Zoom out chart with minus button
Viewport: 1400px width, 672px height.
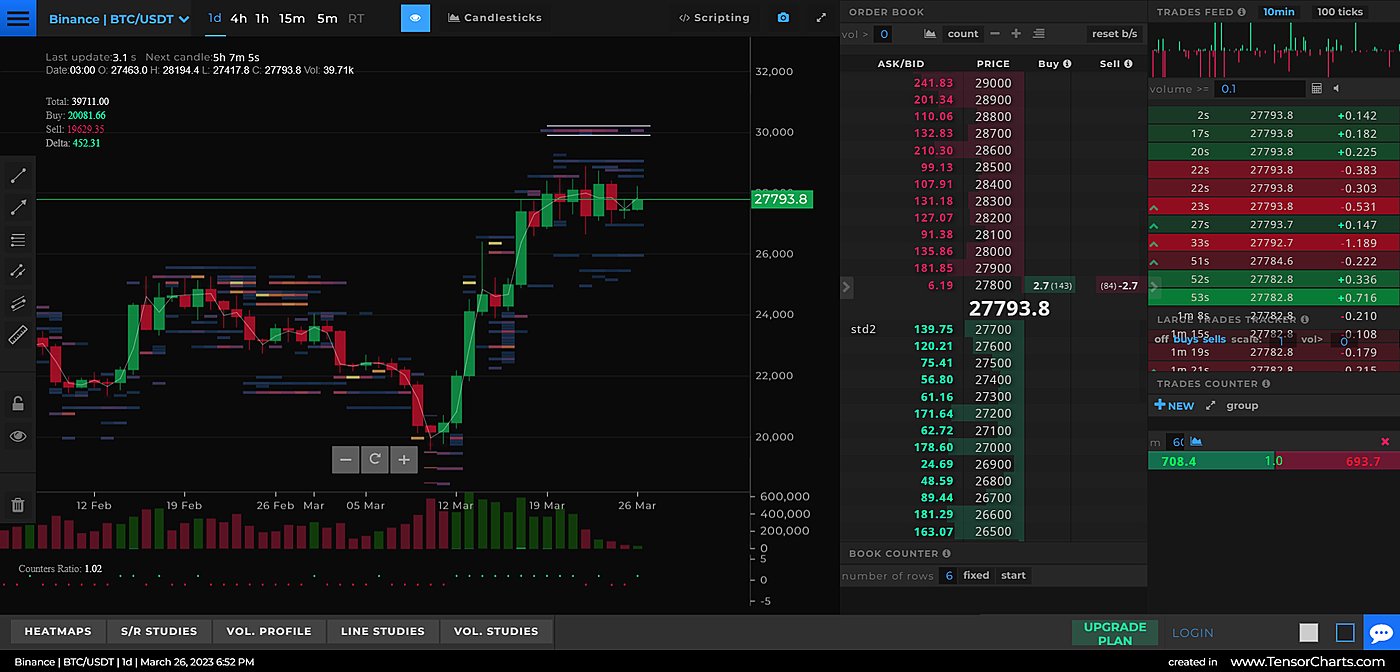point(346,459)
